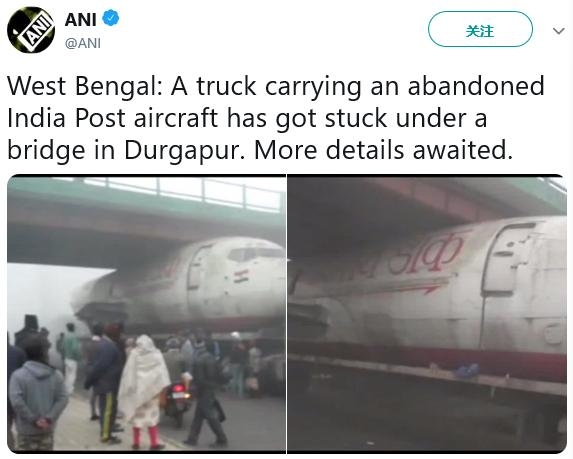573x459 pixels.
Task: Click the Indian flag on the aircraft nose
Action: point(241,276)
